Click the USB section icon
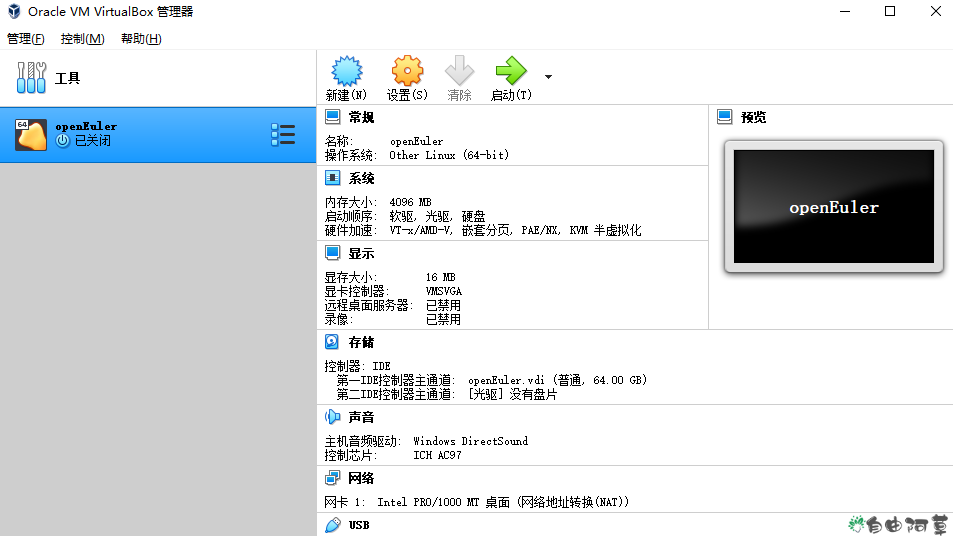Screen dimensions: 953x536 point(333,525)
